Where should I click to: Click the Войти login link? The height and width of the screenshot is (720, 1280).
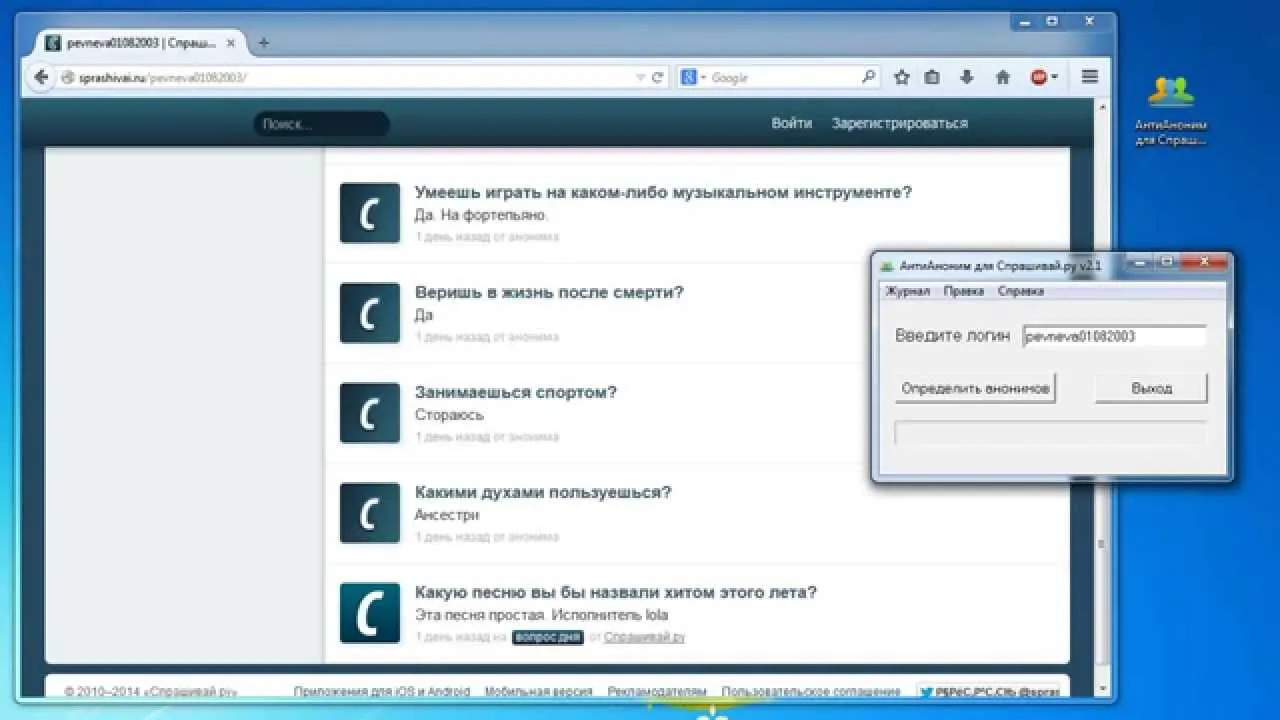pos(792,123)
